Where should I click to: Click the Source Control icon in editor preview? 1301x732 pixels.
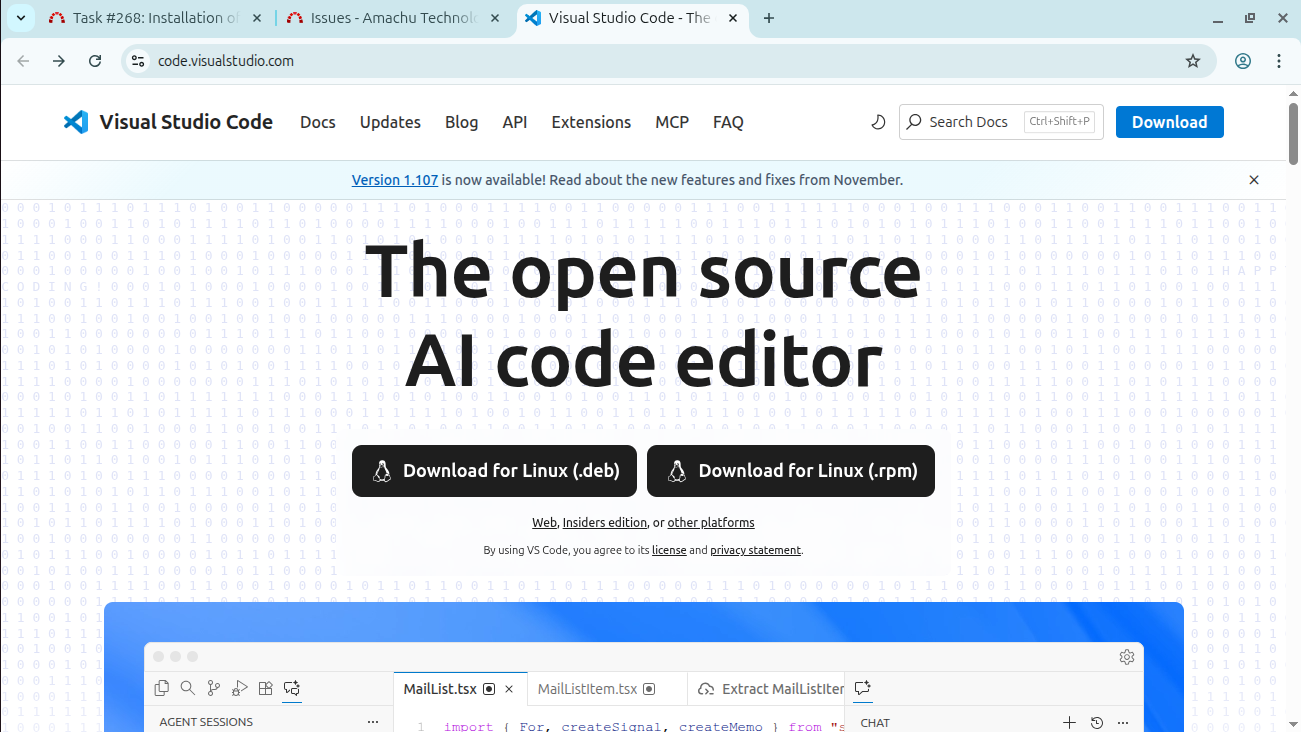tap(213, 688)
